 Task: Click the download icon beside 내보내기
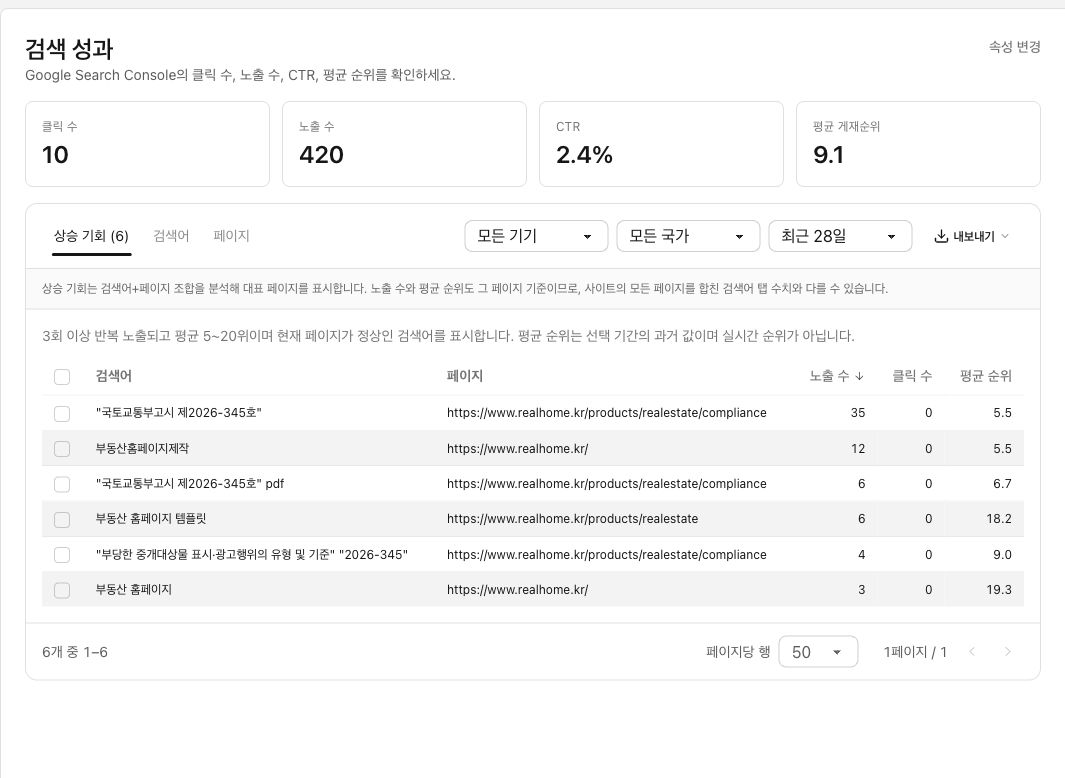click(941, 236)
